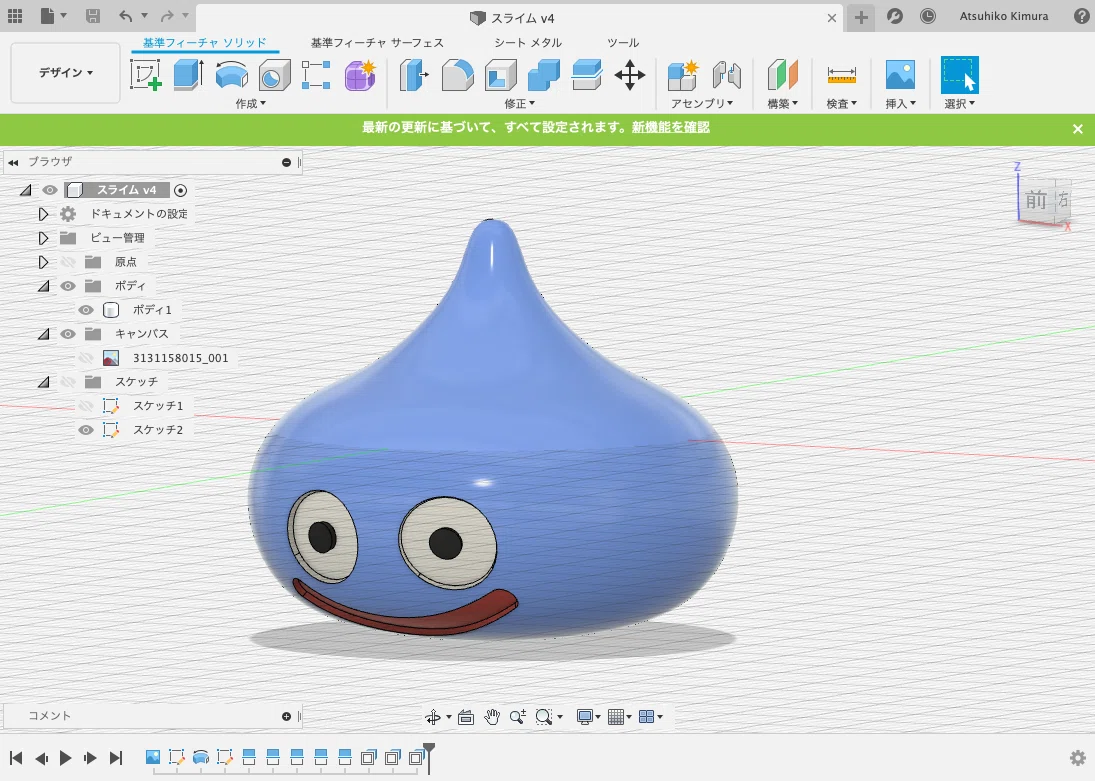Viewport: 1095px width, 781px height.
Task: Dismiss the green update banner
Action: pos(1078,129)
